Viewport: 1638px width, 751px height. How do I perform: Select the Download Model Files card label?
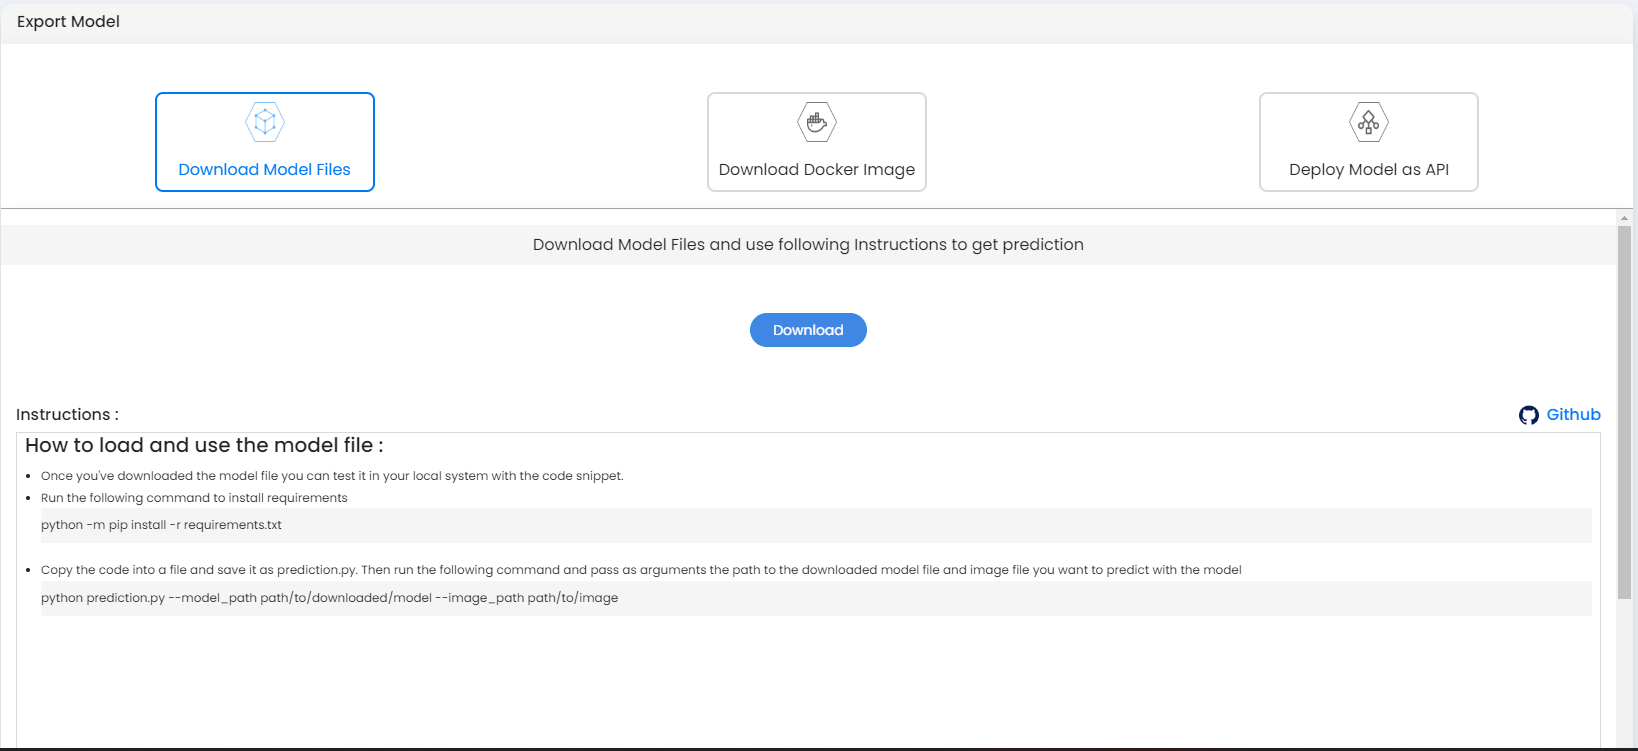point(265,170)
